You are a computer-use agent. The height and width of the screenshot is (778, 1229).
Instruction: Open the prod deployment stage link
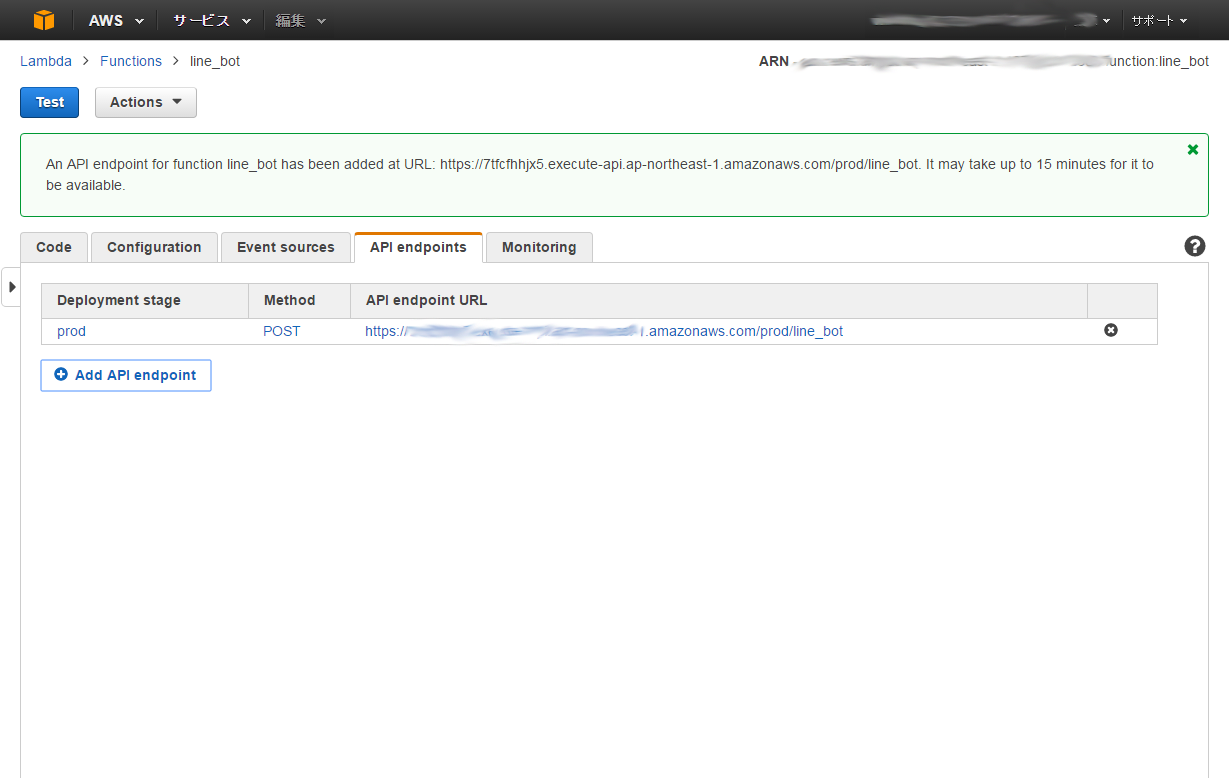71,330
